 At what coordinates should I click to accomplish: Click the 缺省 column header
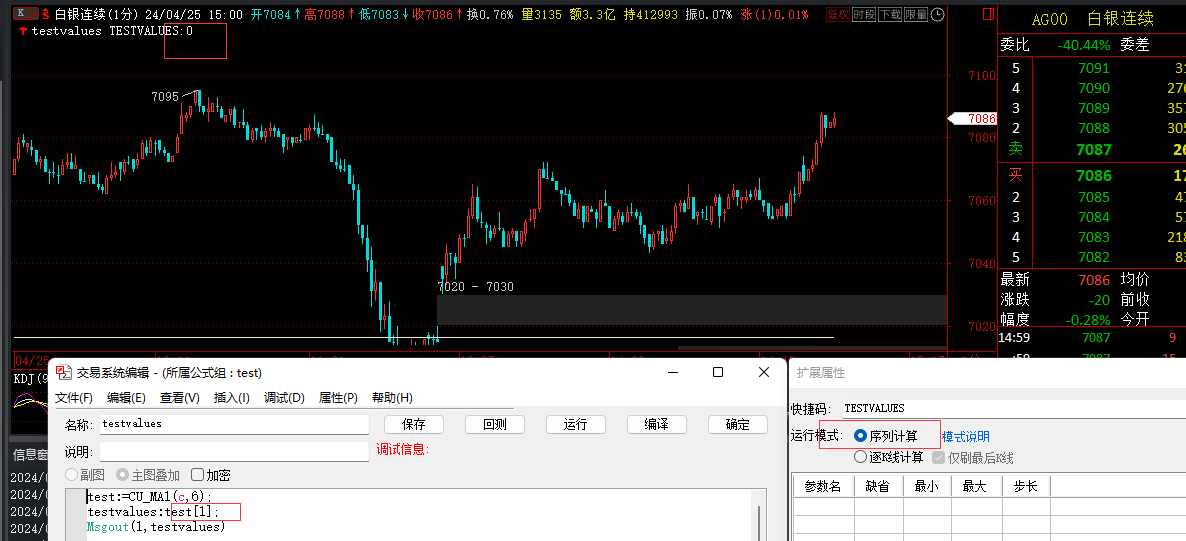pyautogui.click(x=879, y=486)
